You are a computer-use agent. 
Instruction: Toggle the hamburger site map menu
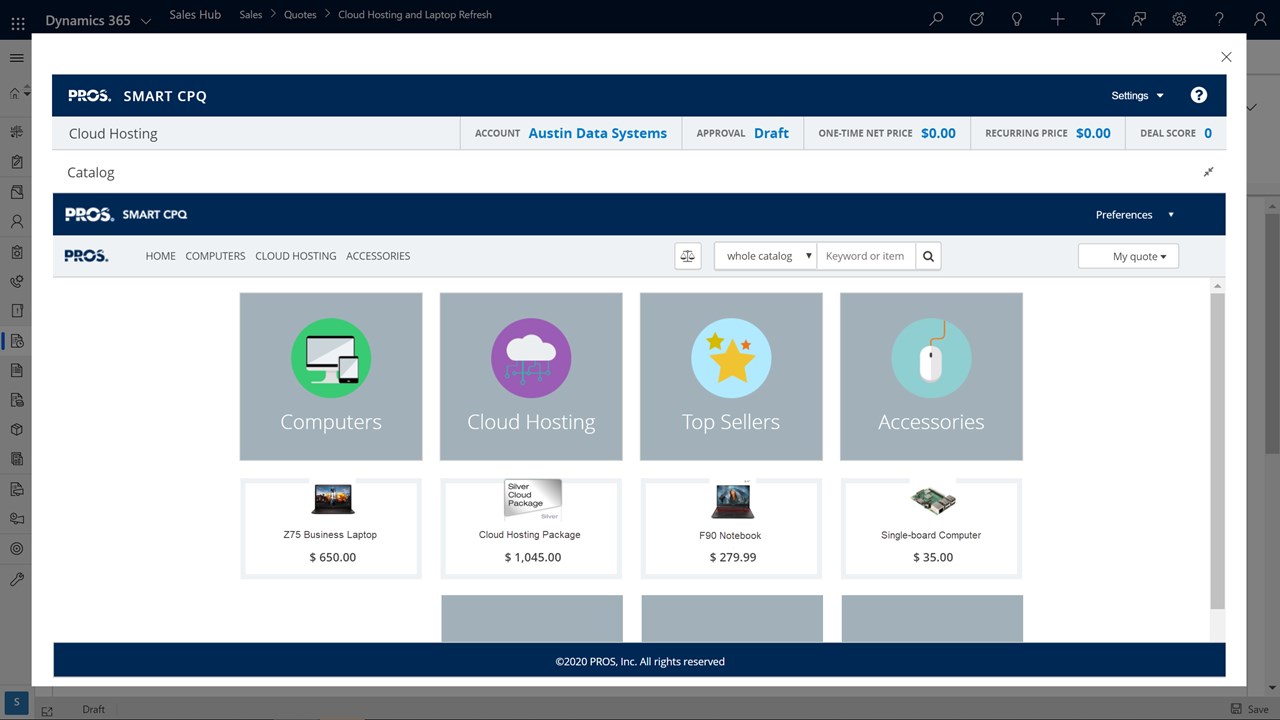click(16, 58)
